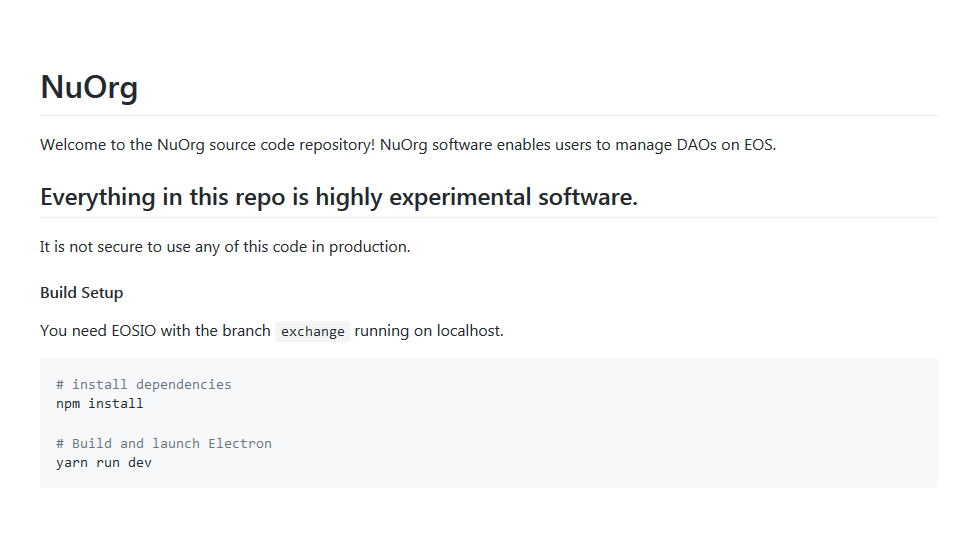Viewport: 978px width, 551px height.
Task: Click the npm install command line
Action: [x=100, y=404]
